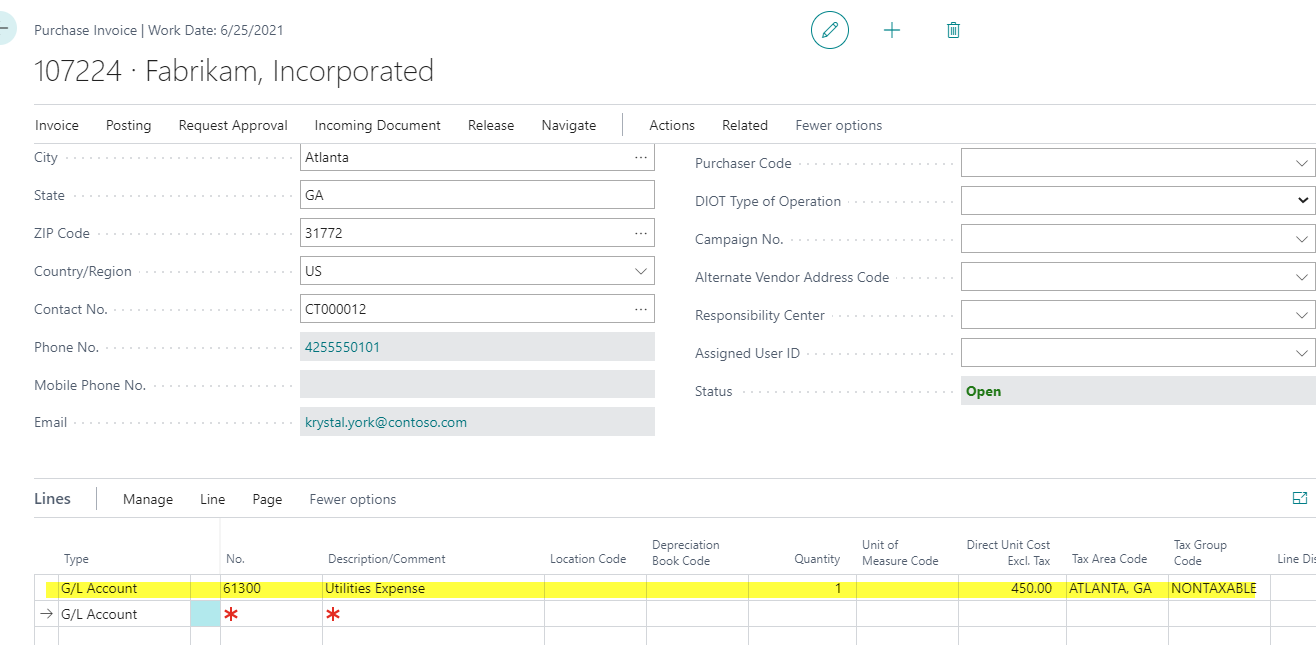The width and height of the screenshot is (1316, 645).
Task: Open the Release menu
Action: [x=491, y=125]
